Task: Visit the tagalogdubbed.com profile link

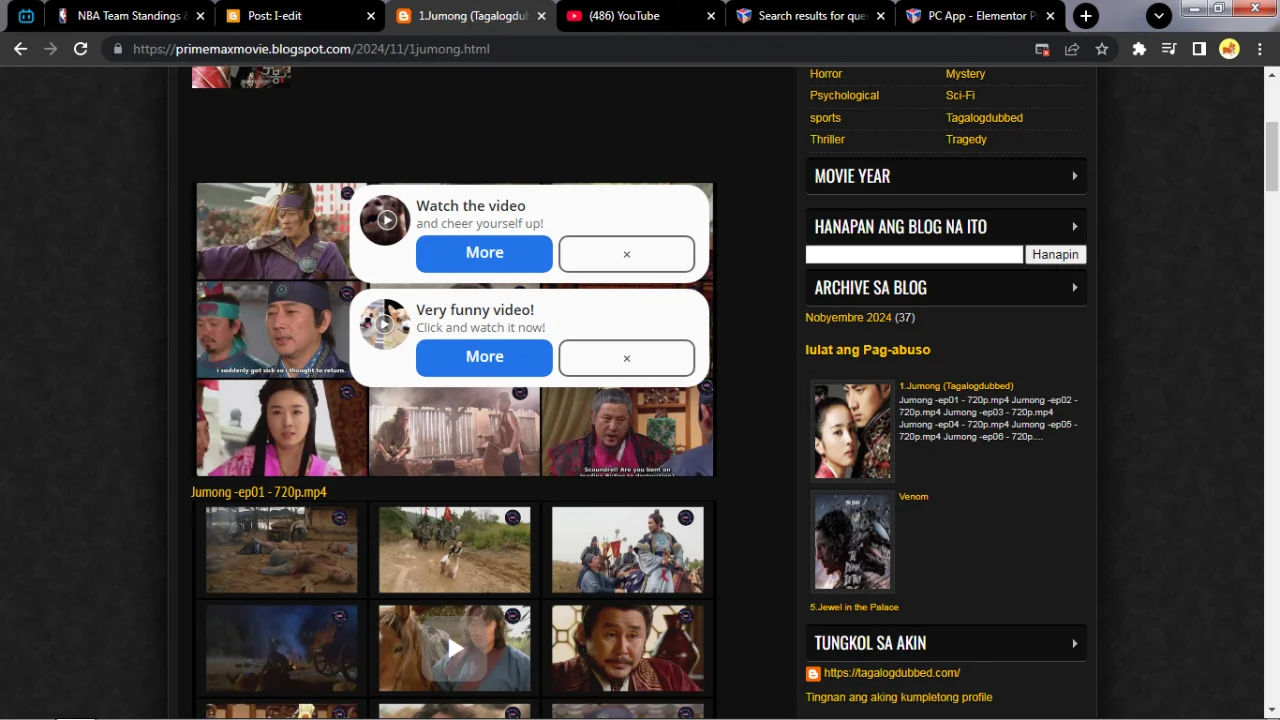Action: pyautogui.click(x=892, y=673)
